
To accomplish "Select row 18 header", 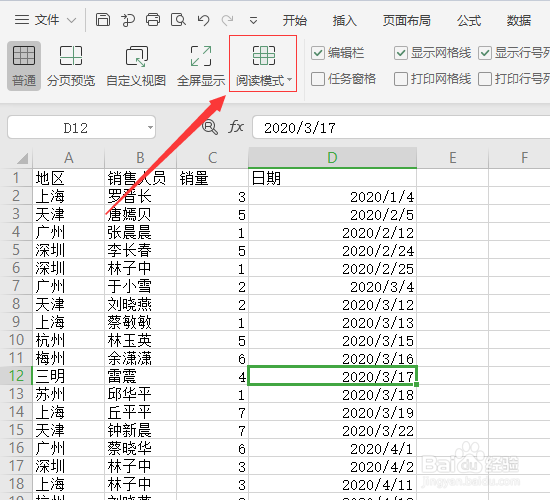I will 16,484.
